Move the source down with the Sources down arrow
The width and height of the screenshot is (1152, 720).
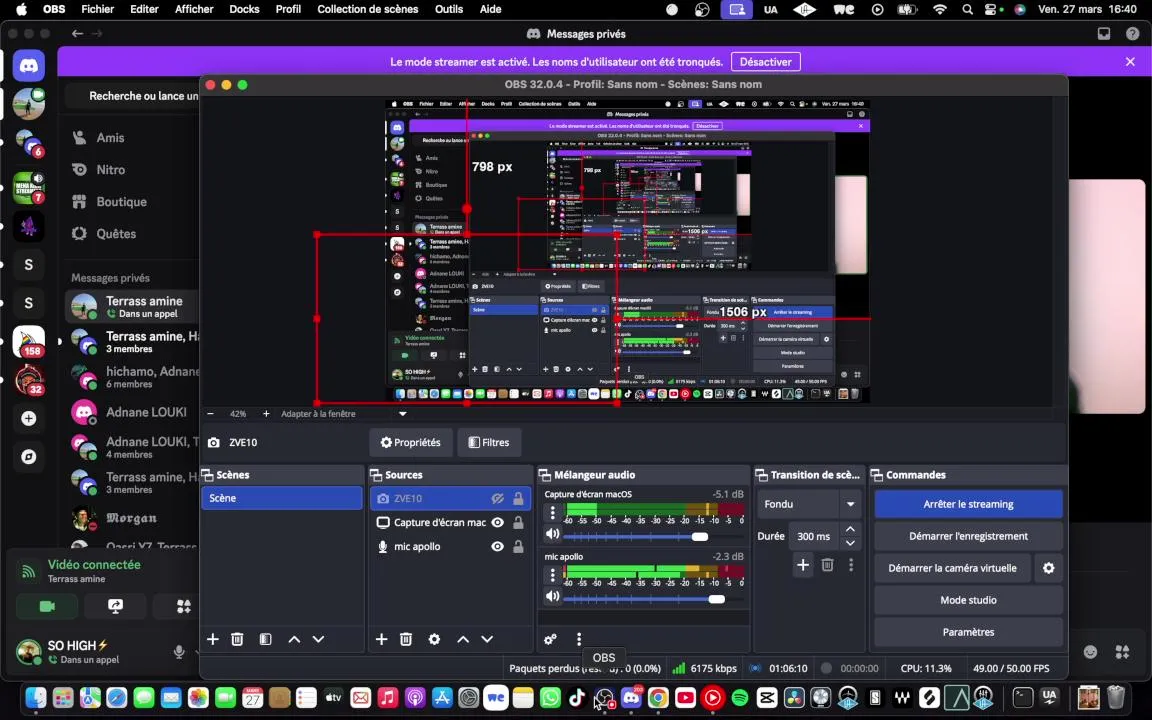tap(487, 639)
